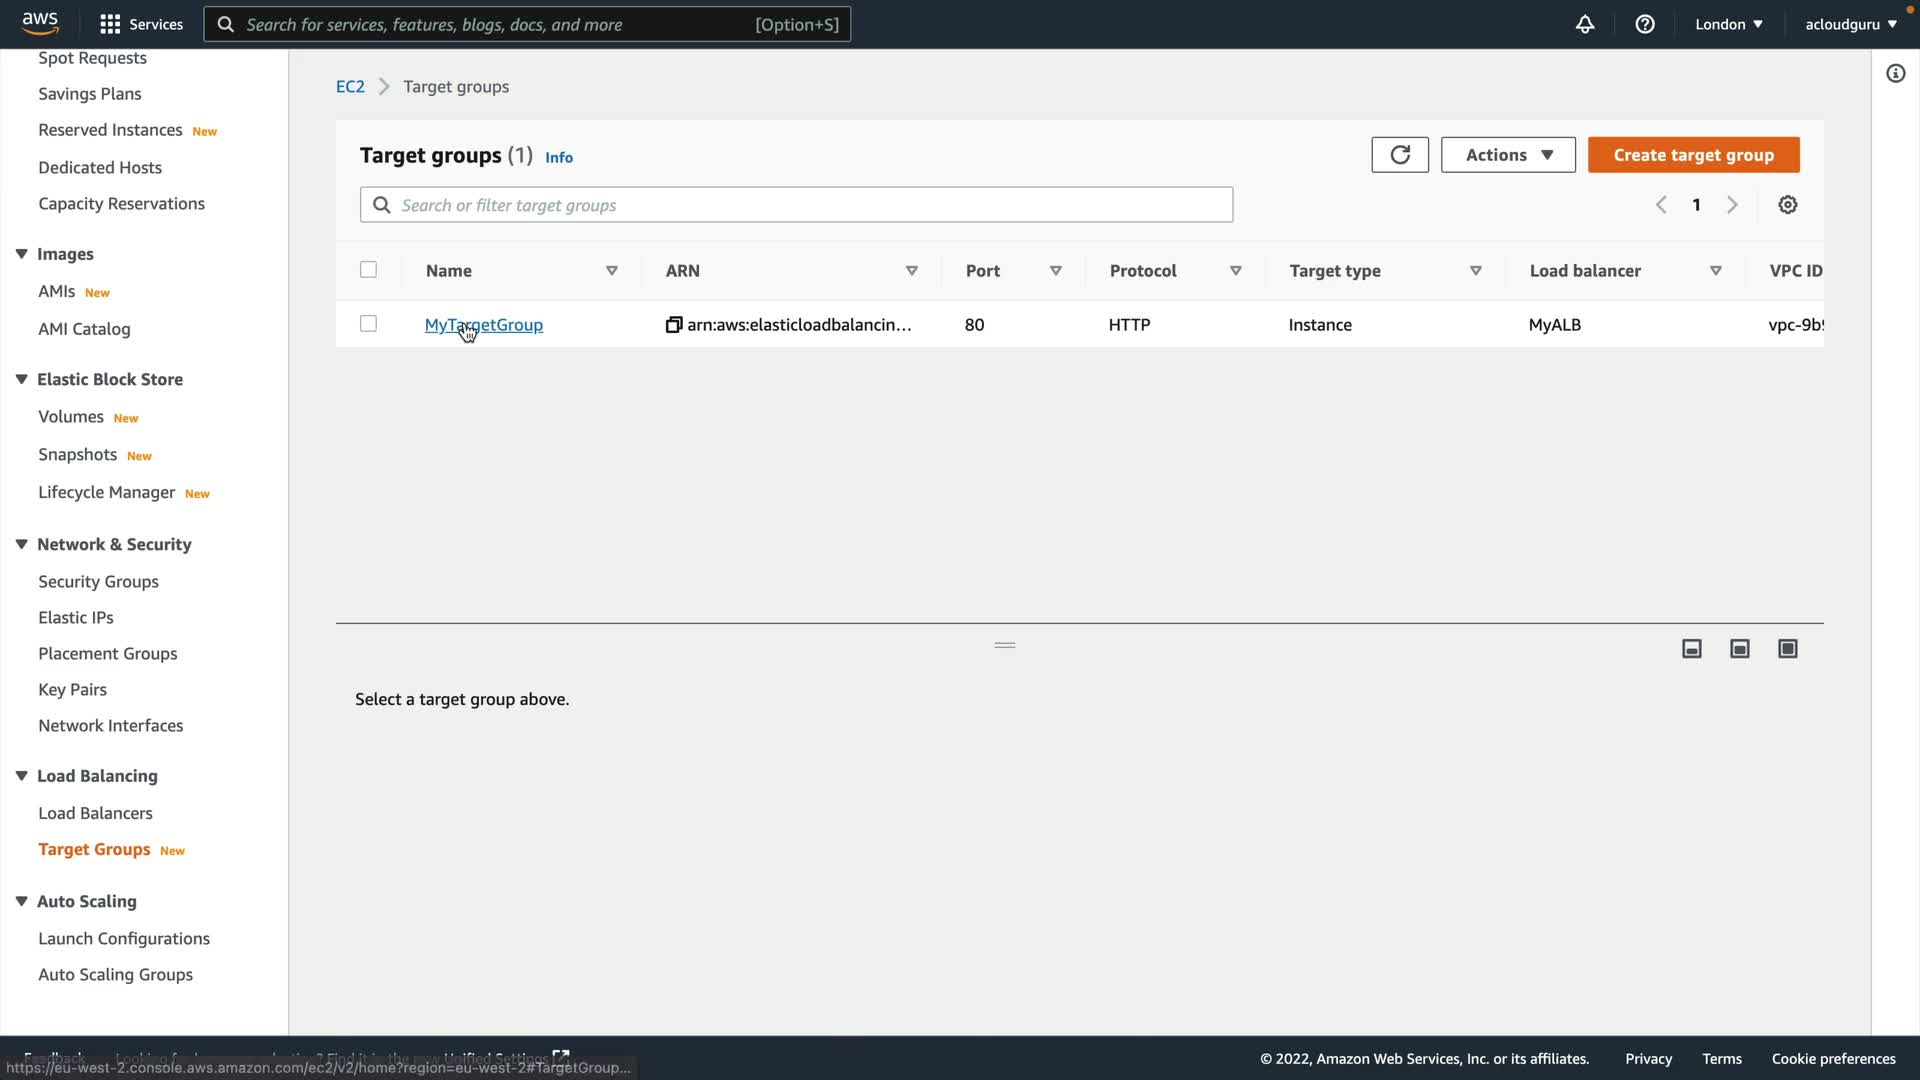Screen dimensions: 1920x1080
Task: Open the London region selector
Action: coord(1728,24)
